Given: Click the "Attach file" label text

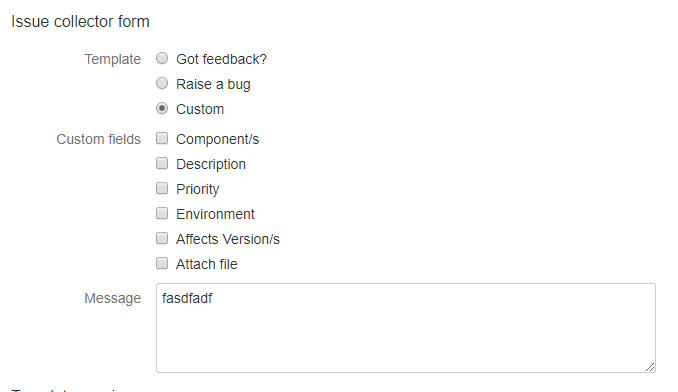Looking at the screenshot, I should point(207,264).
